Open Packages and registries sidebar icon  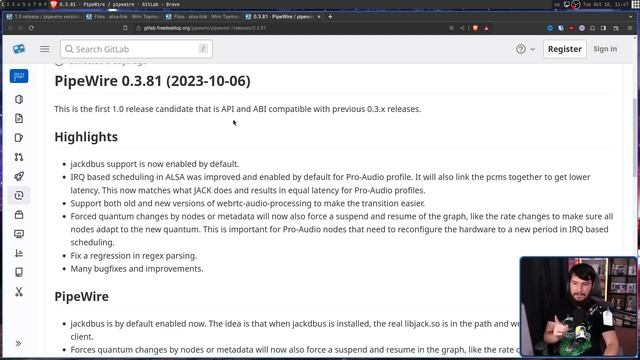click(19, 215)
